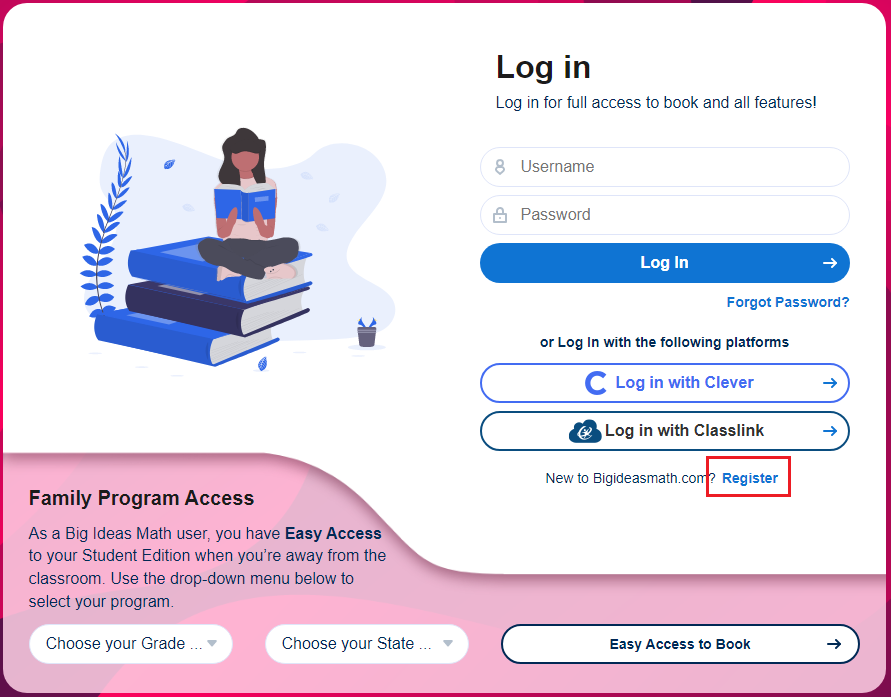891x697 pixels.
Task: Click the Clever C logo icon
Action: (x=595, y=383)
